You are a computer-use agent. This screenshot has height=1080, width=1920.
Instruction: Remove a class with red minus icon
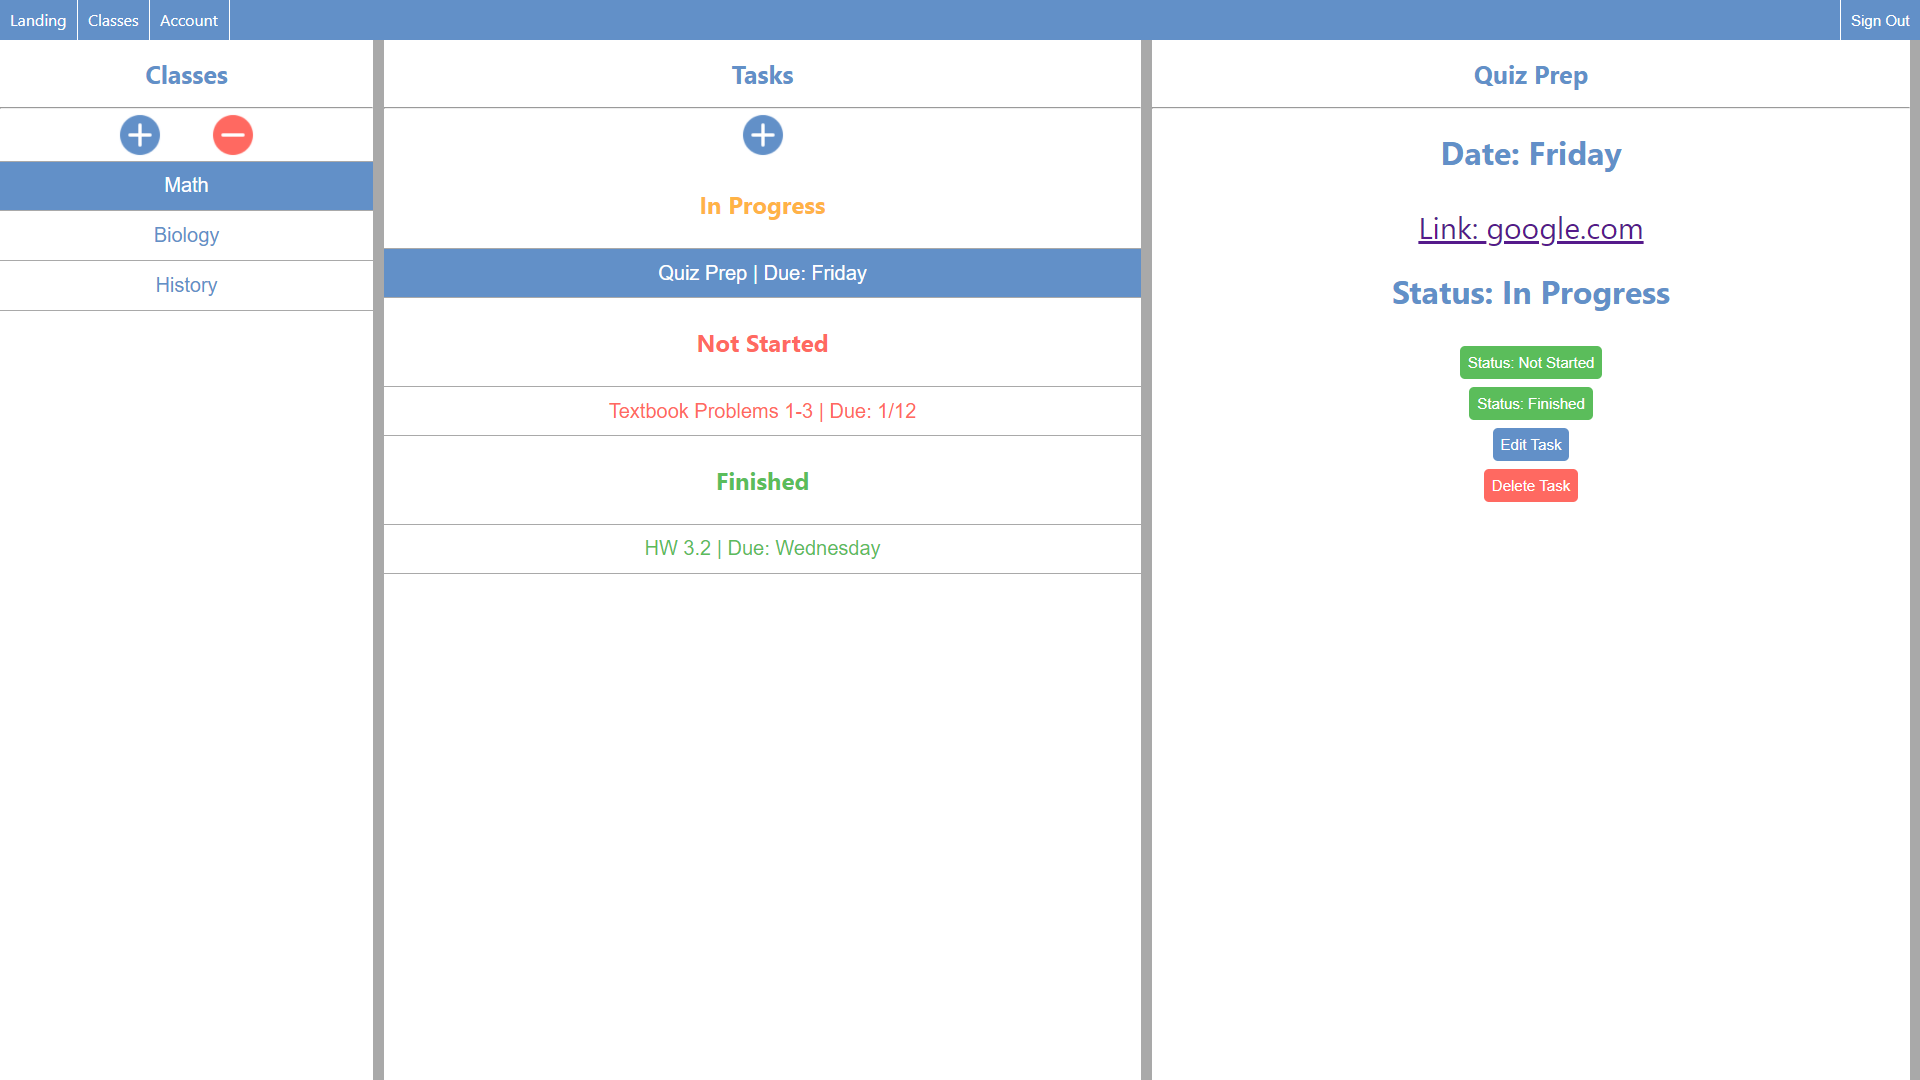click(233, 135)
